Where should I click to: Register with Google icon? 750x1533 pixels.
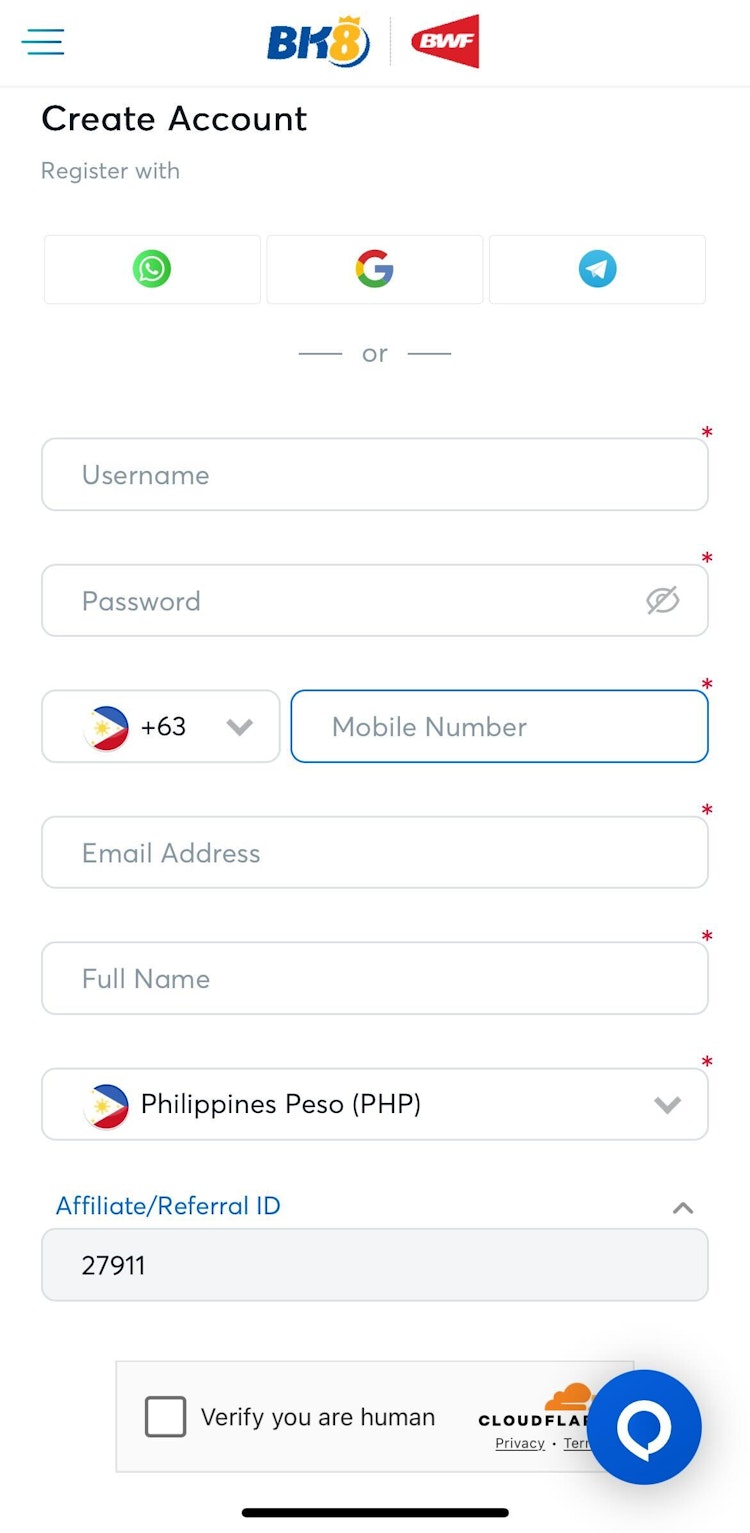(x=374, y=269)
